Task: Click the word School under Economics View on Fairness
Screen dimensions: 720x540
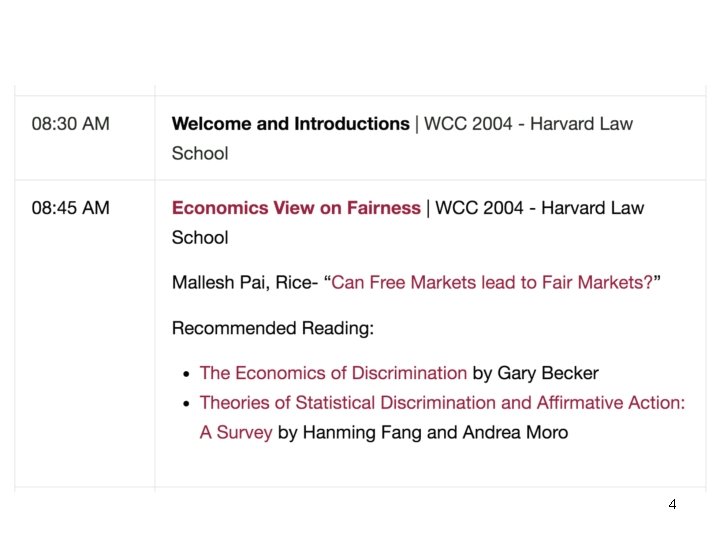Action: (x=200, y=238)
